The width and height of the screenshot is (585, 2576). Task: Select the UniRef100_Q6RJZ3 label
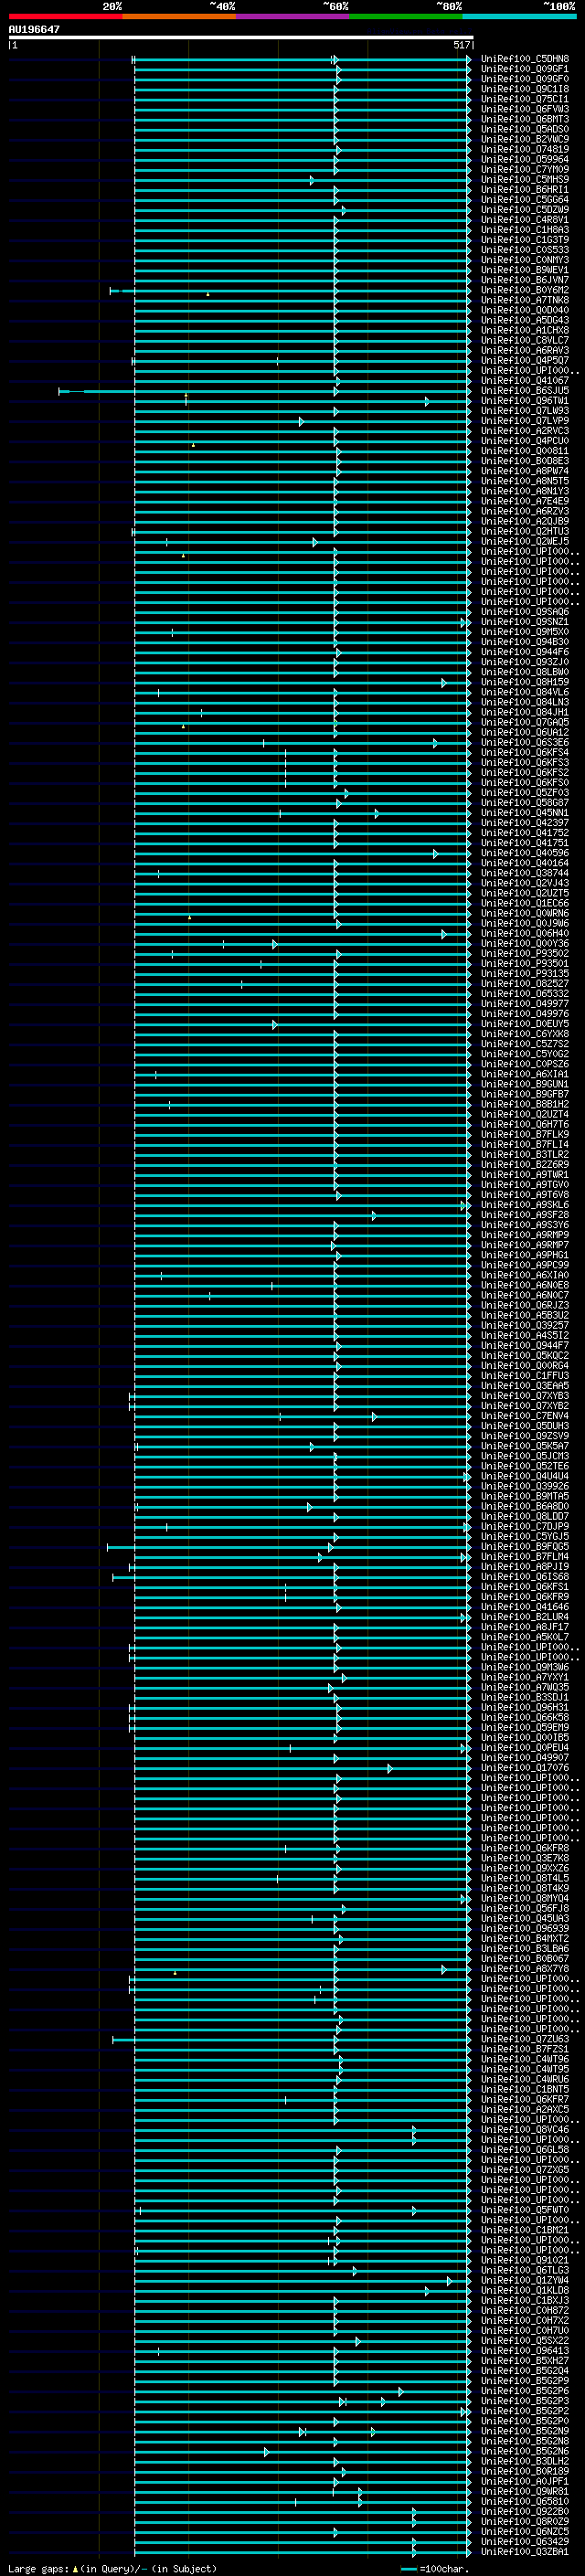525,1306
